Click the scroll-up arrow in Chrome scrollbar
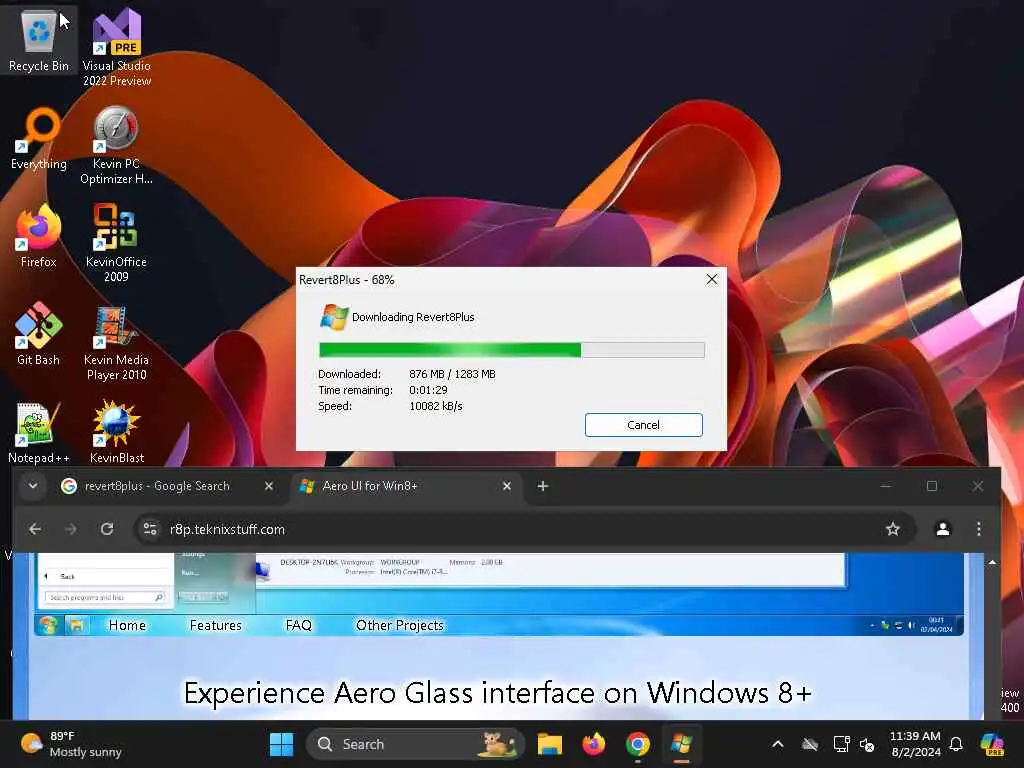The image size is (1024, 768). [x=993, y=562]
